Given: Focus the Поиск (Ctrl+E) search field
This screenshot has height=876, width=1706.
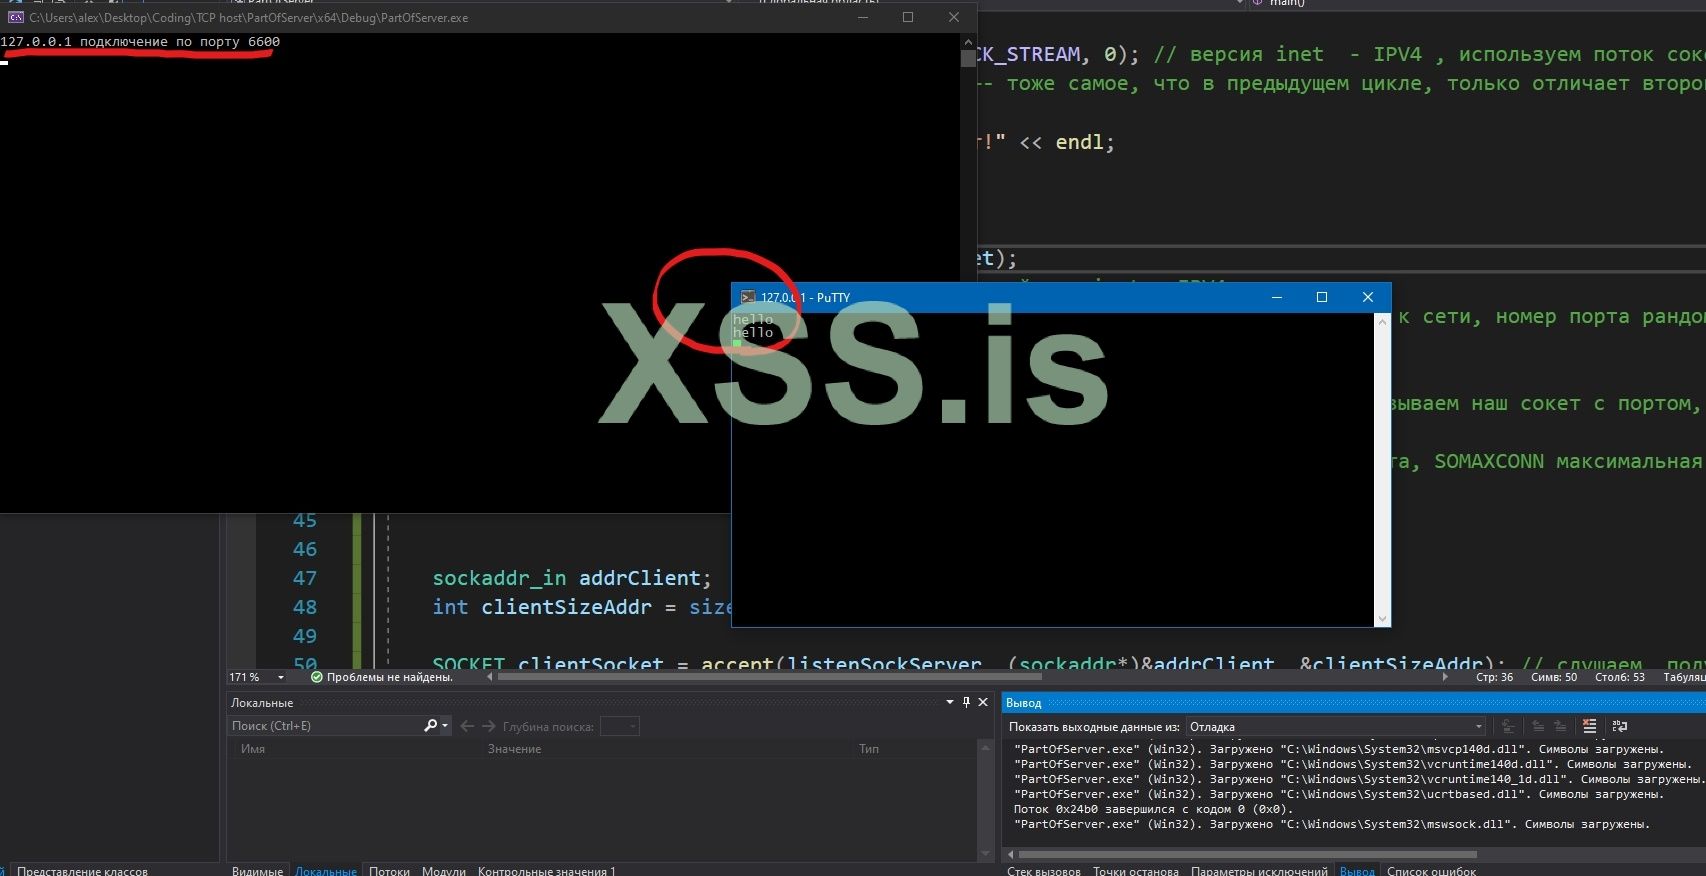Looking at the screenshot, I should 326,726.
